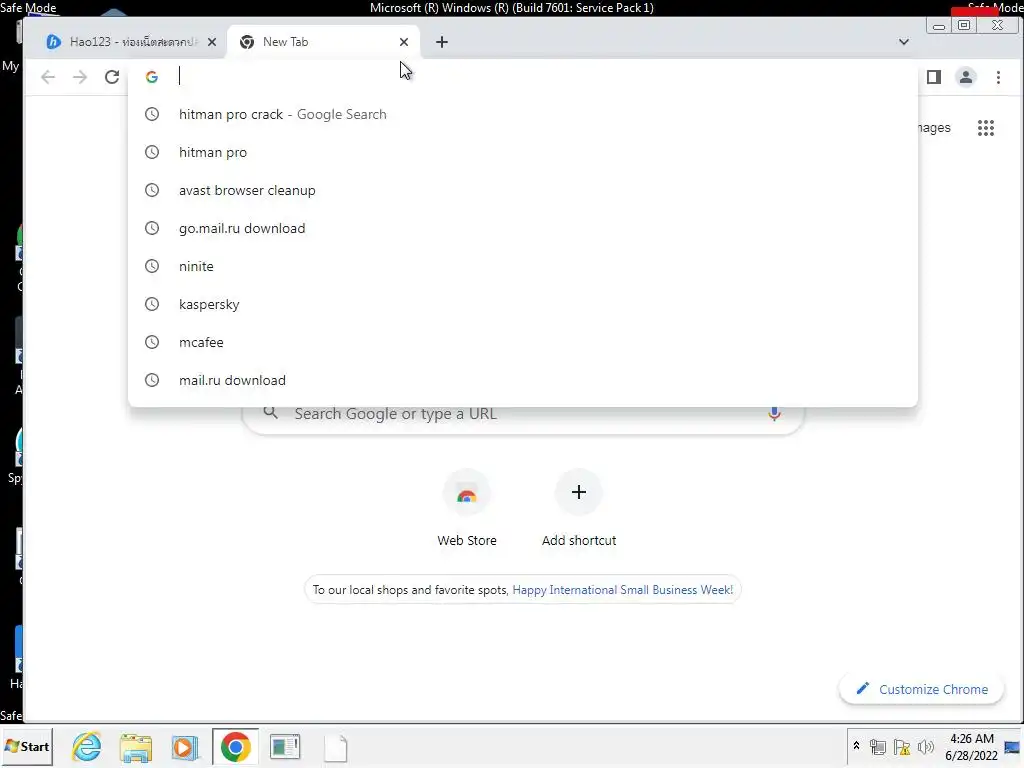
Task: Go forward using the forward arrow
Action: (80, 77)
